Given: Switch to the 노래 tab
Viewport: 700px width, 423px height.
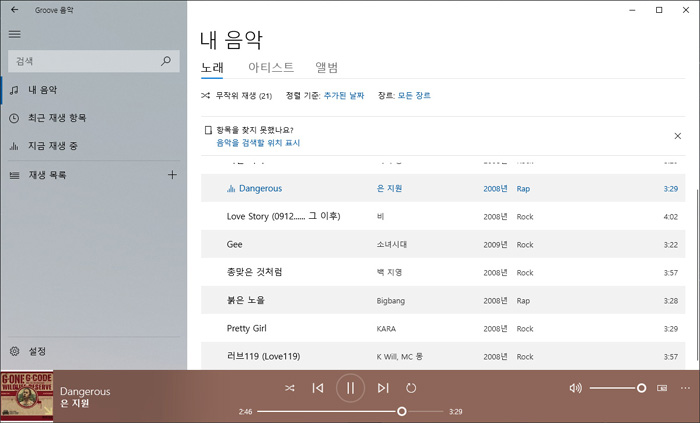Looking at the screenshot, I should tap(212, 68).
